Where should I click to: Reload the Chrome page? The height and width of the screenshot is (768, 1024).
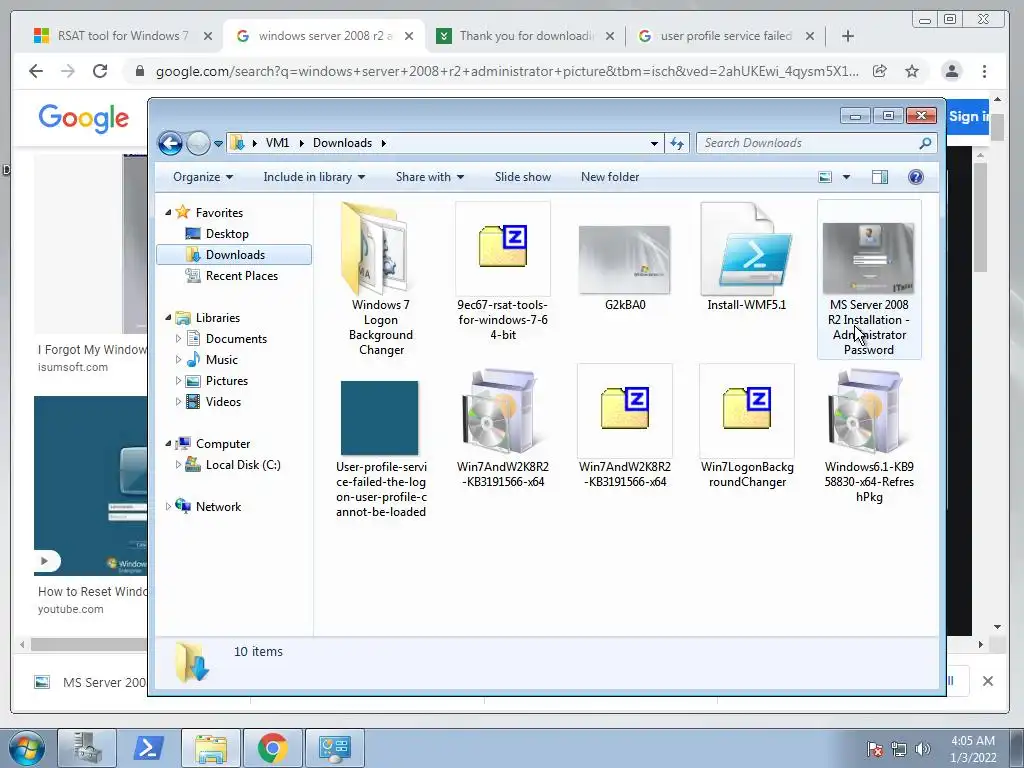[99, 71]
